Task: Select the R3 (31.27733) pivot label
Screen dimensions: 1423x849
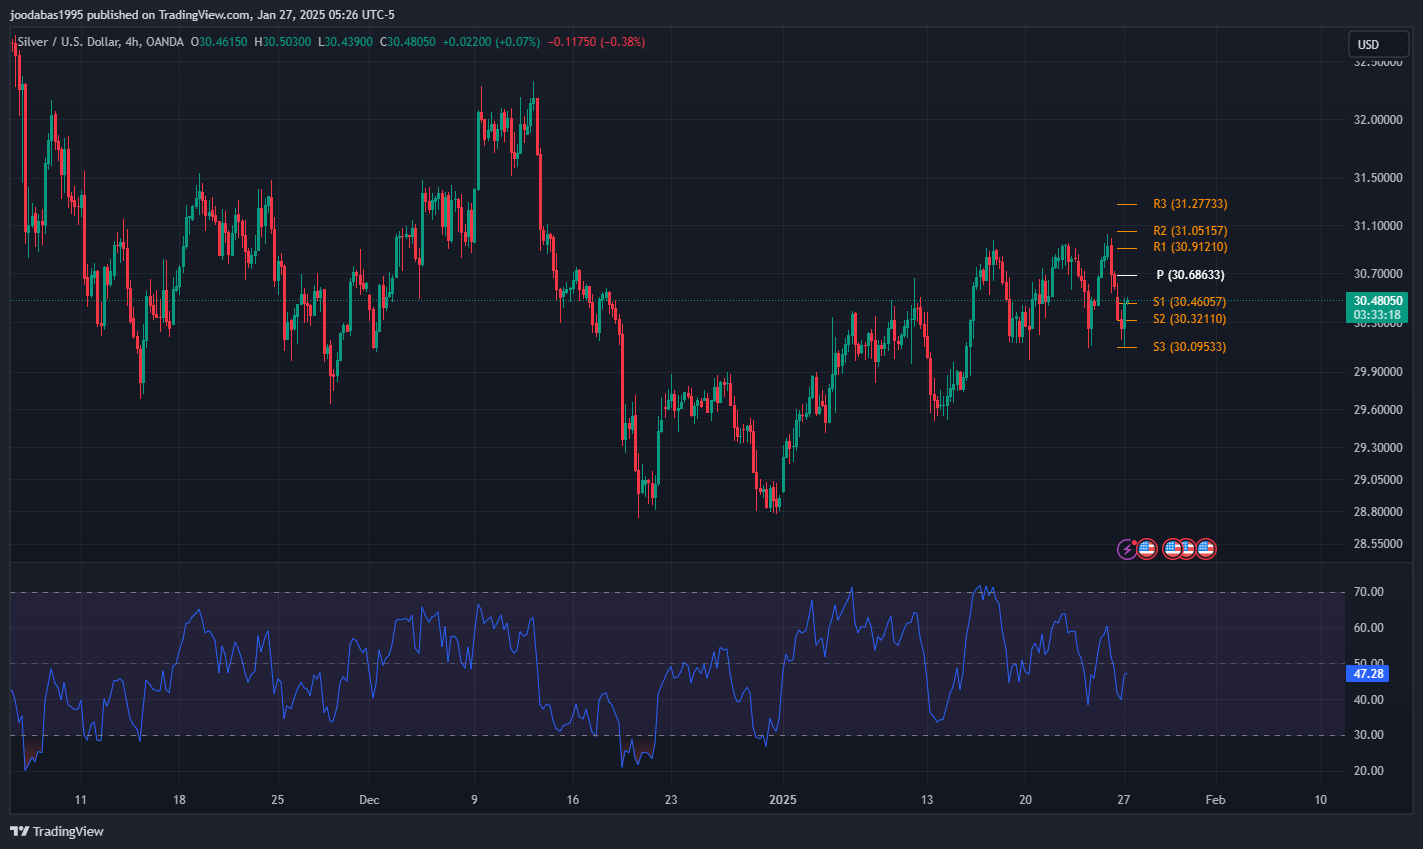Action: click(x=1190, y=204)
